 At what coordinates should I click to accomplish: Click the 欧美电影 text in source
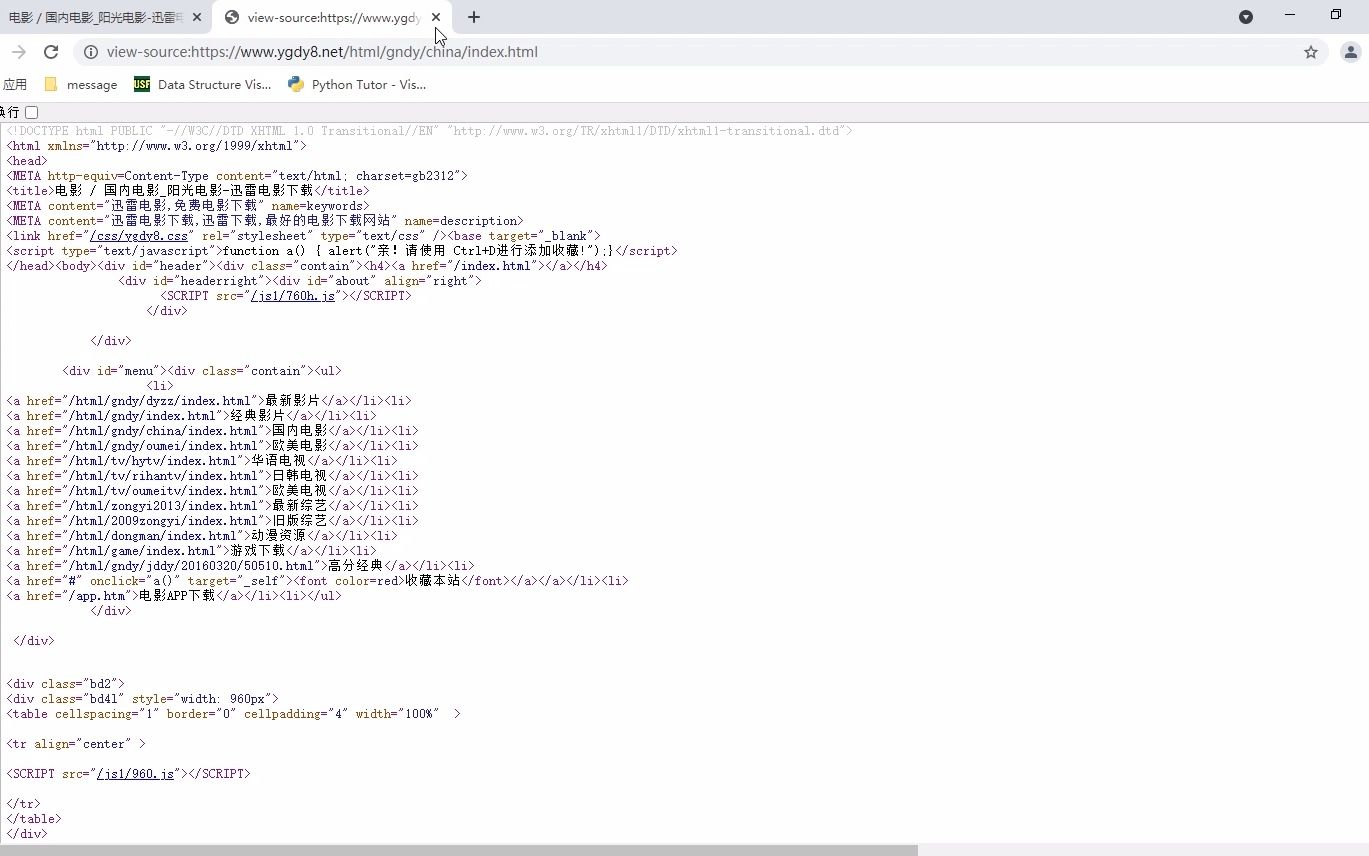[x=299, y=446]
